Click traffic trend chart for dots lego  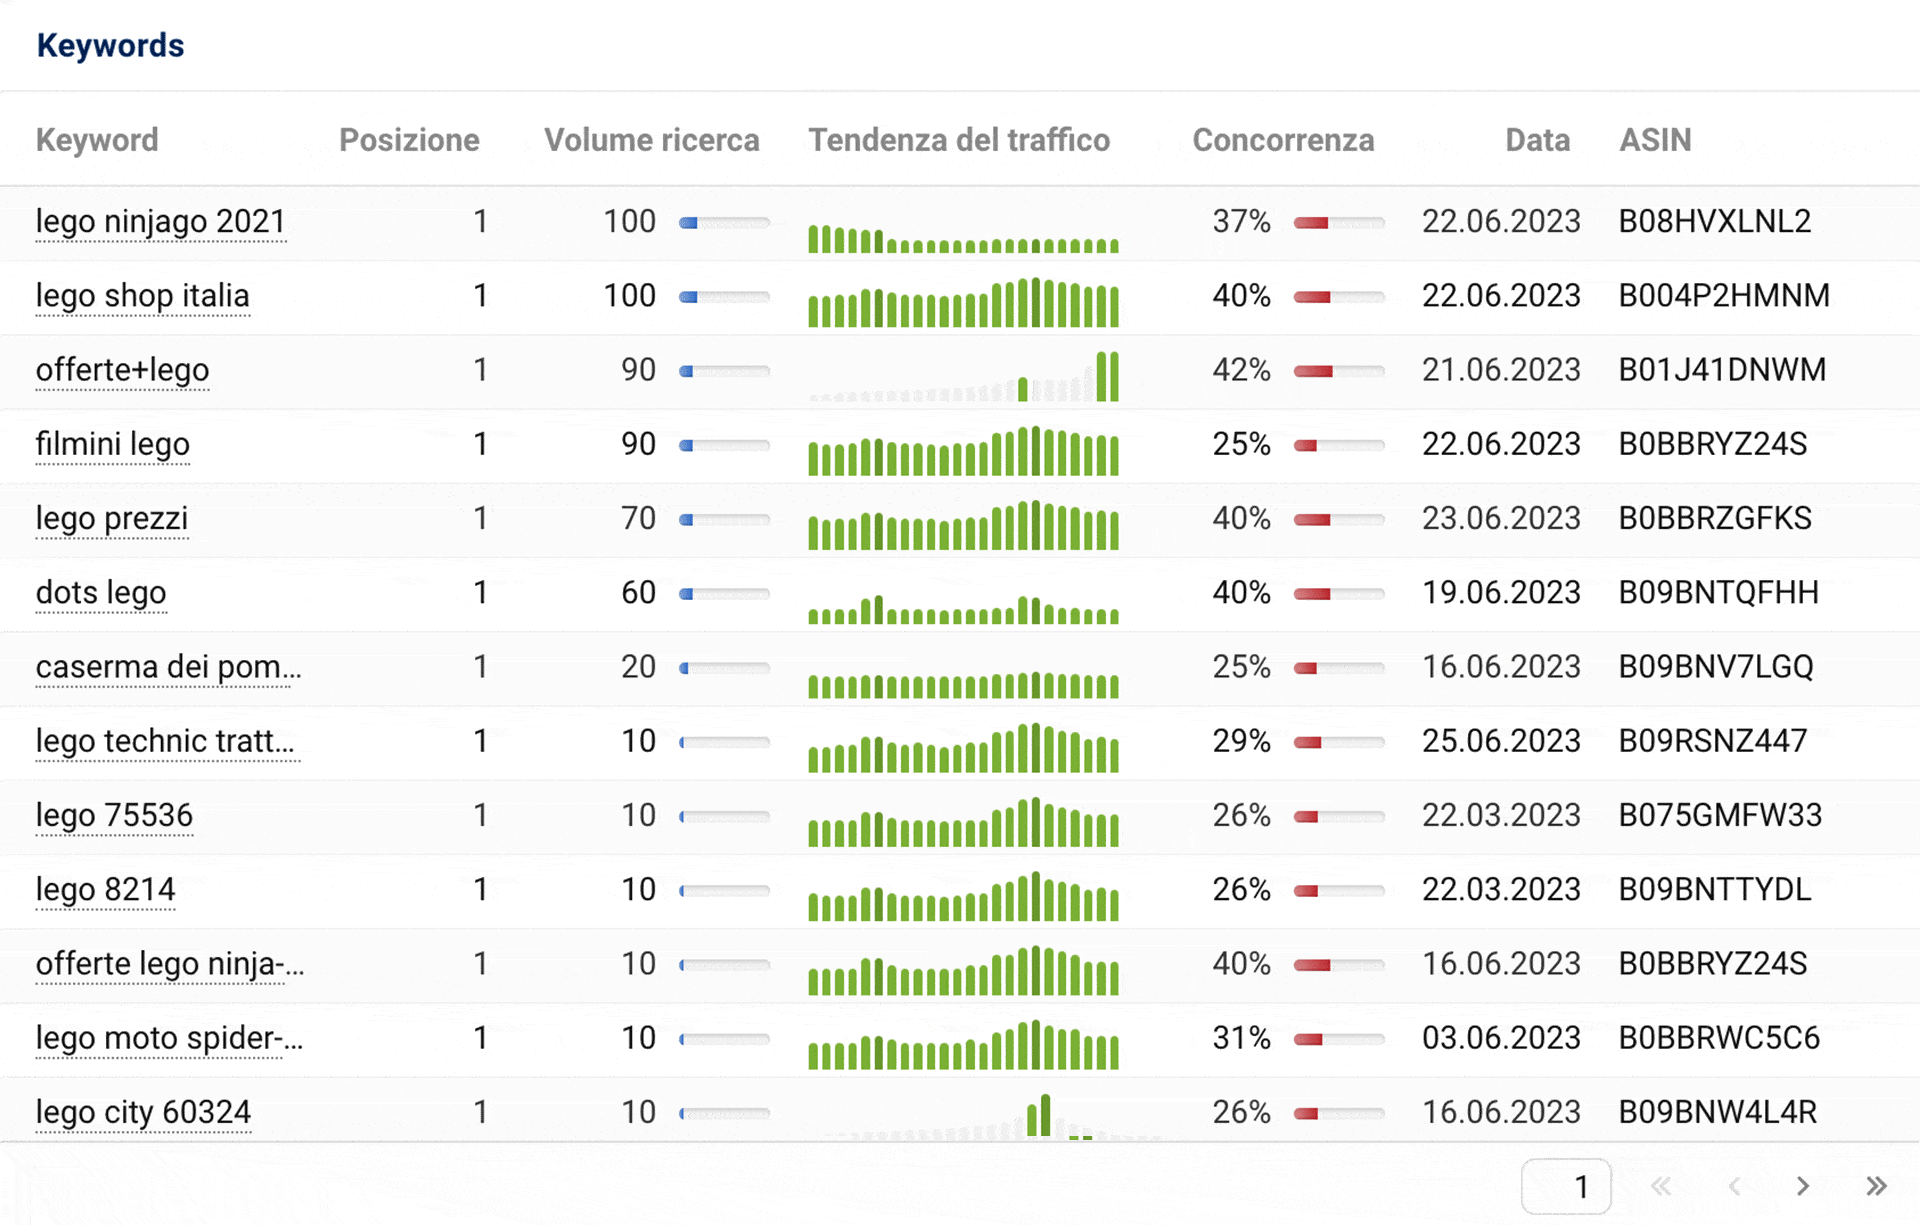point(963,609)
